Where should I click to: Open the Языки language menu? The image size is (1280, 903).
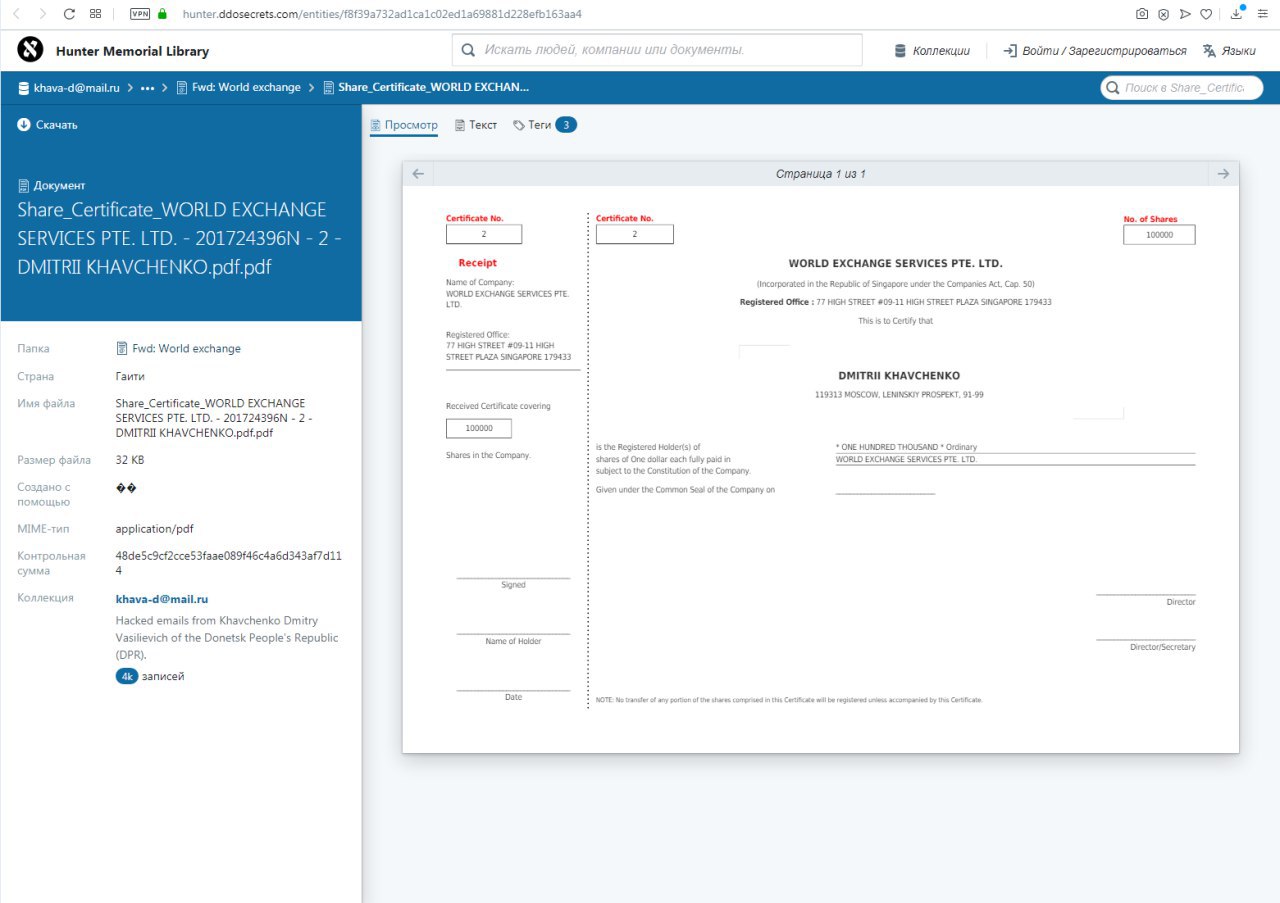pyautogui.click(x=1230, y=51)
